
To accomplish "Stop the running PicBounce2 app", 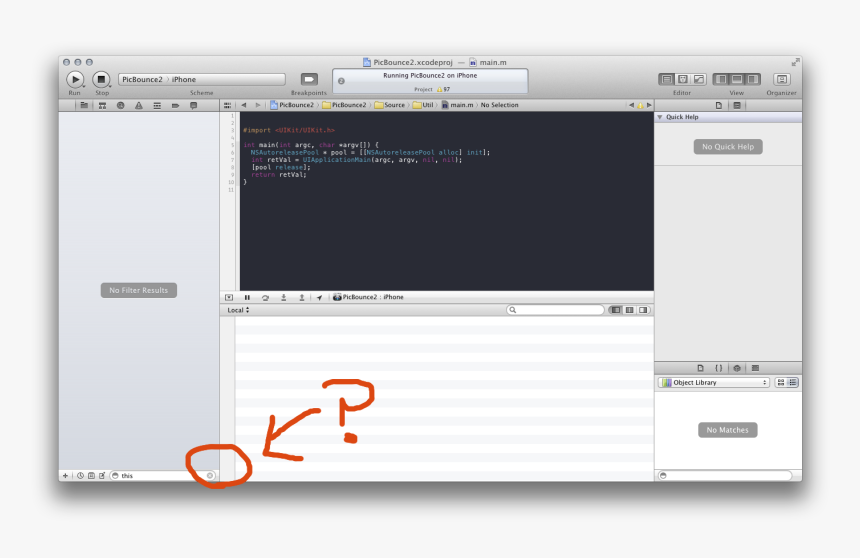I will [x=101, y=80].
